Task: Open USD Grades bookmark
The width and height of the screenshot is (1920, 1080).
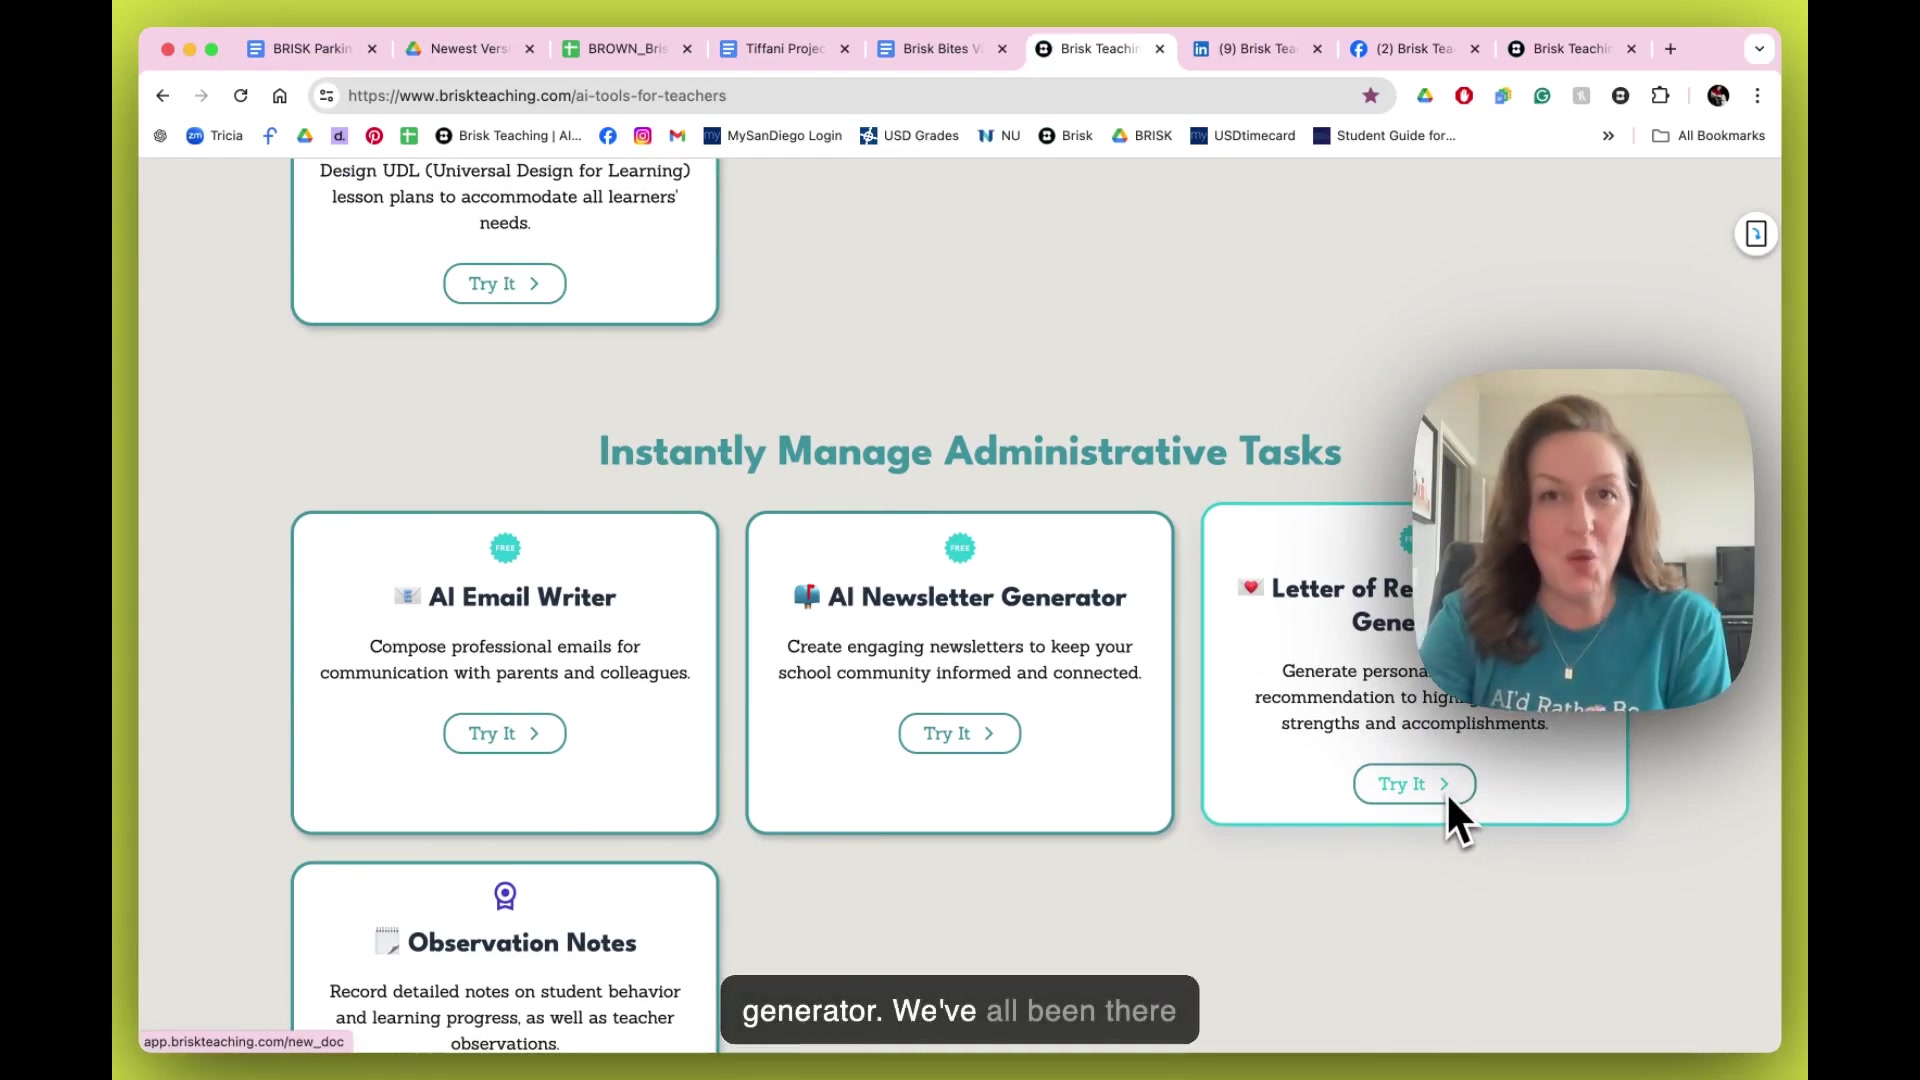Action: pos(909,136)
